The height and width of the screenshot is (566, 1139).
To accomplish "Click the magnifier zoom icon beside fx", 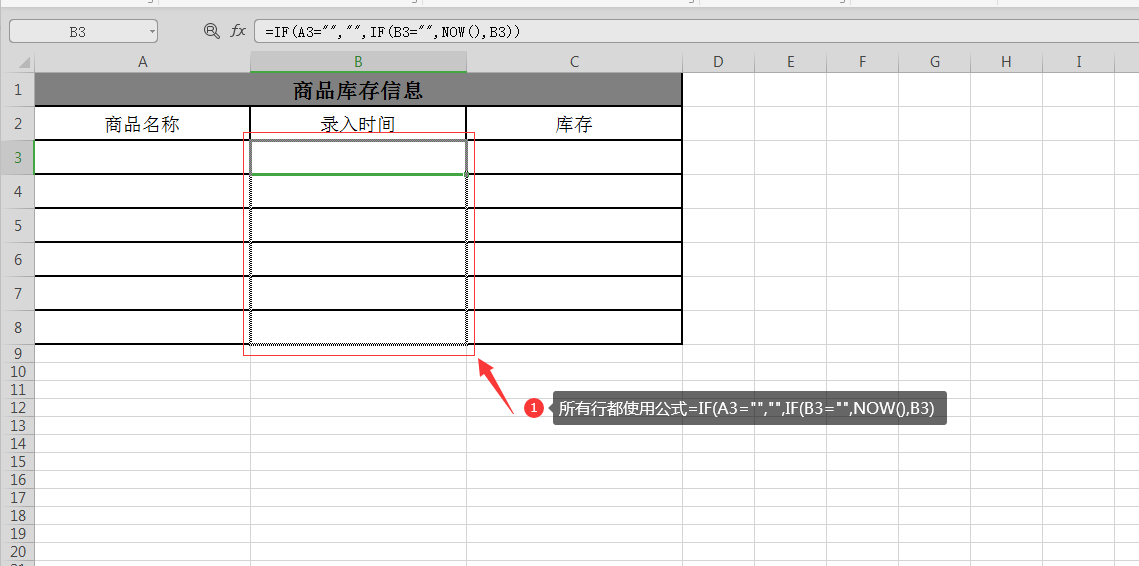I will 211,31.
